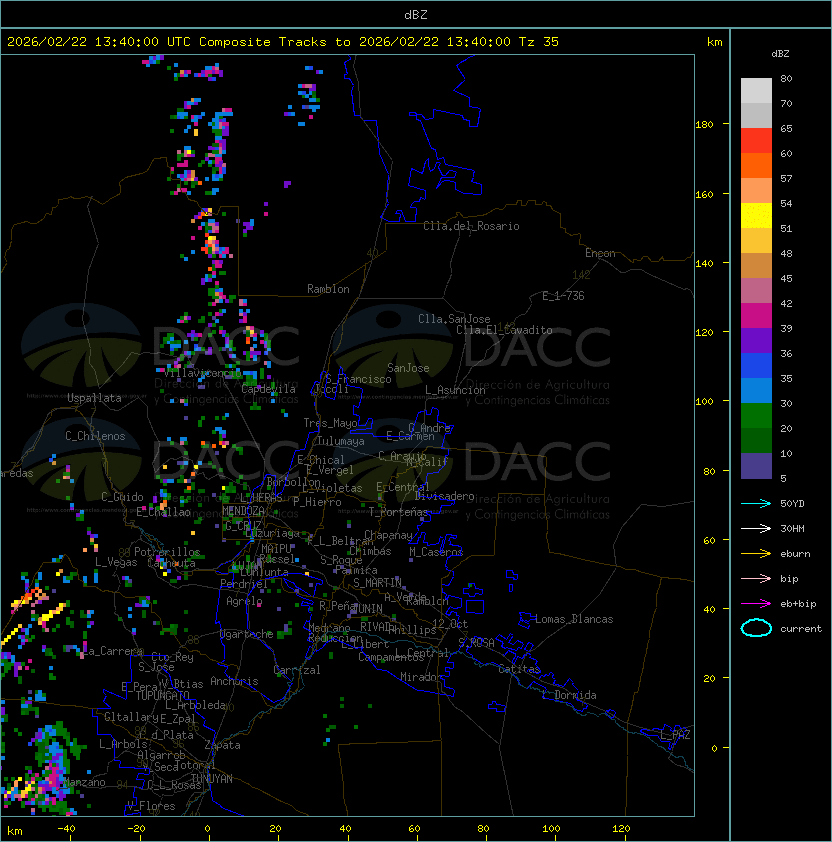Click the 'E_1-736' map label
This screenshot has width=832, height=842.
tap(563, 296)
